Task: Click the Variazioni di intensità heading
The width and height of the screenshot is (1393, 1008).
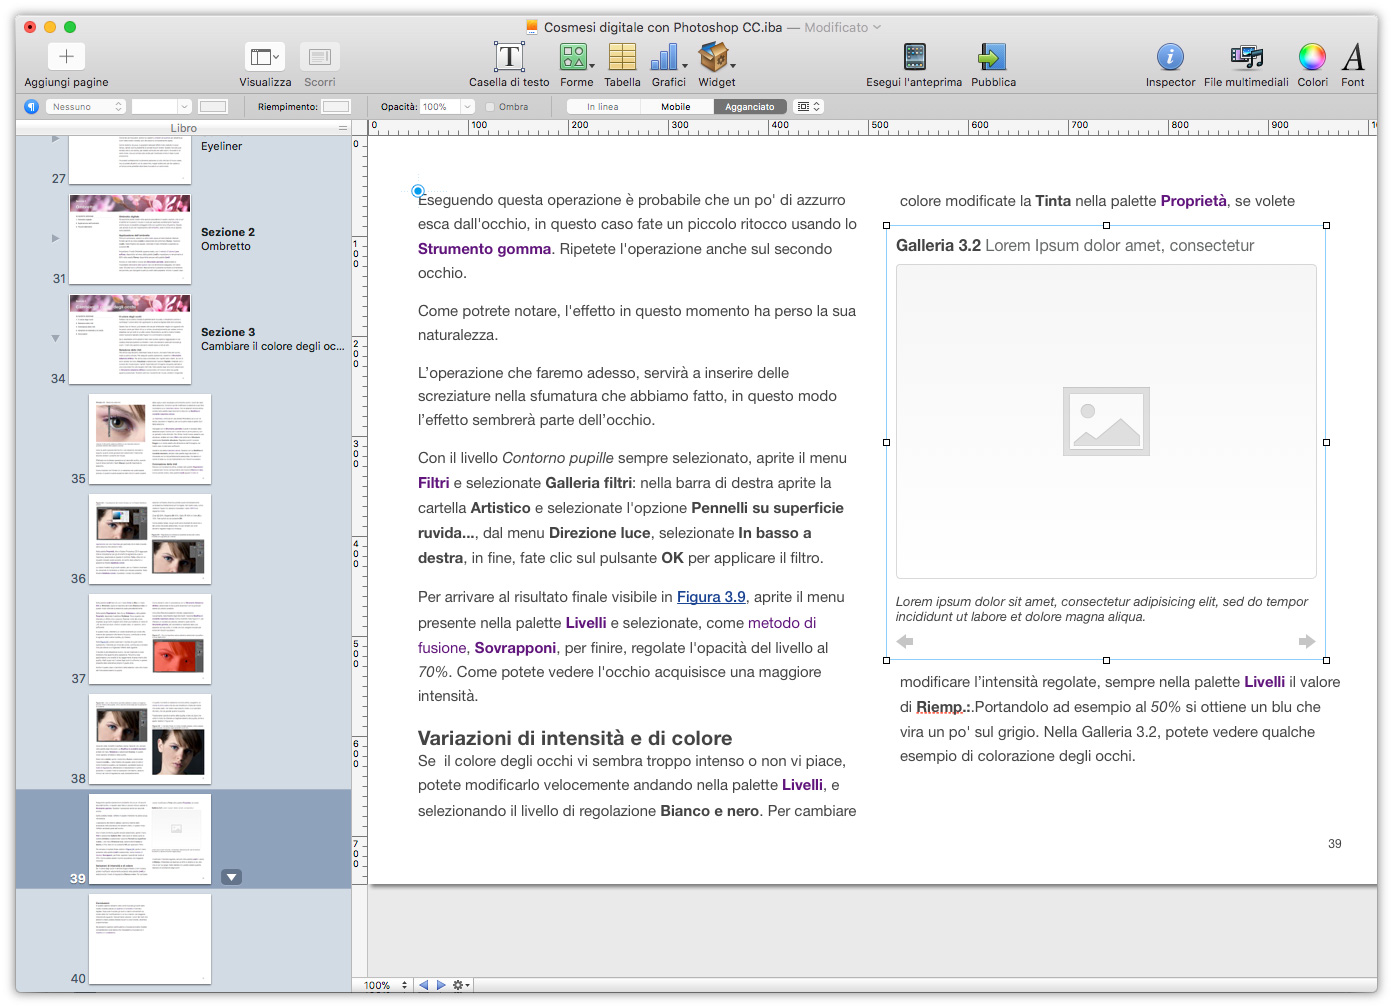Action: (x=575, y=738)
